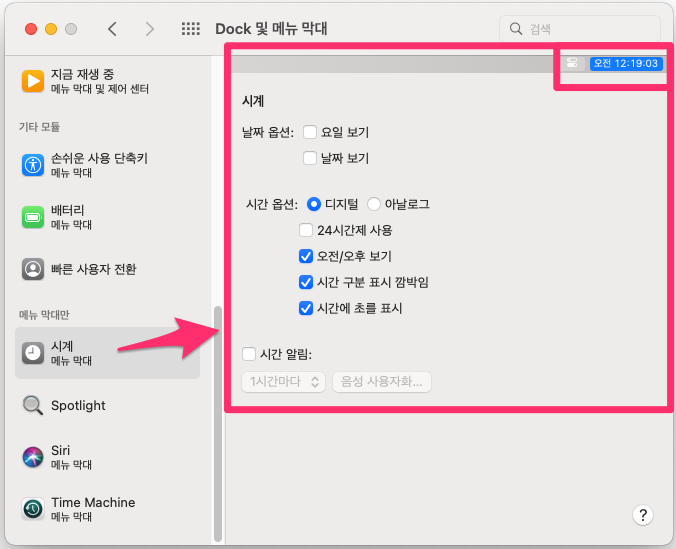Click the 검색 search field
This screenshot has height=549, width=676.
tap(579, 29)
